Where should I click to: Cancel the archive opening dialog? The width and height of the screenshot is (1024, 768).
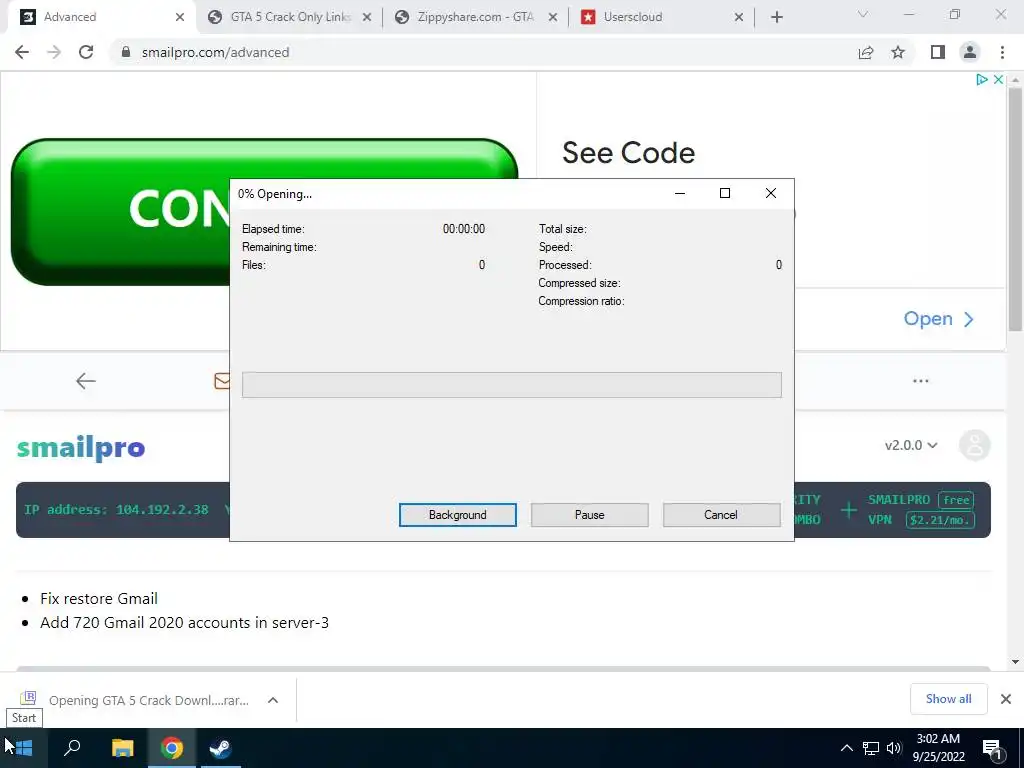721,515
